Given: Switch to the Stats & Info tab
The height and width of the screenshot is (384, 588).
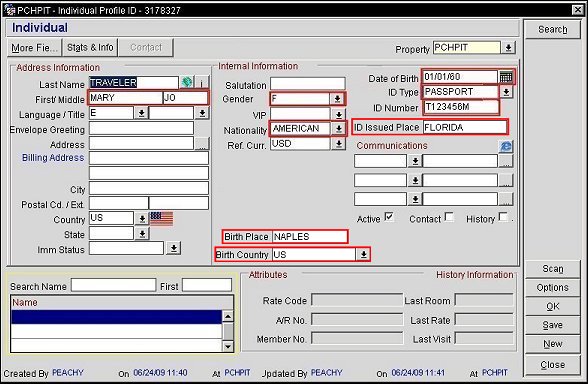Looking at the screenshot, I should [x=90, y=48].
